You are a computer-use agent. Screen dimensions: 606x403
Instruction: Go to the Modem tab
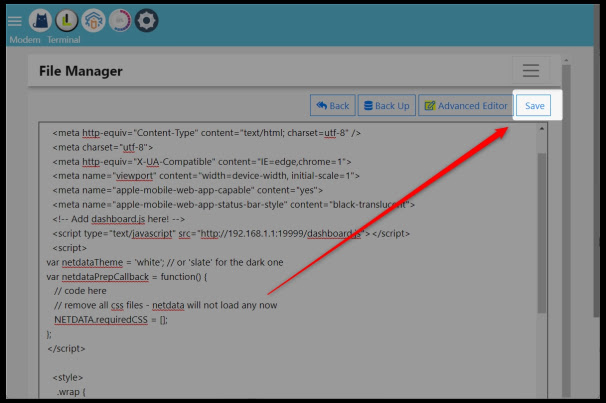25,39
